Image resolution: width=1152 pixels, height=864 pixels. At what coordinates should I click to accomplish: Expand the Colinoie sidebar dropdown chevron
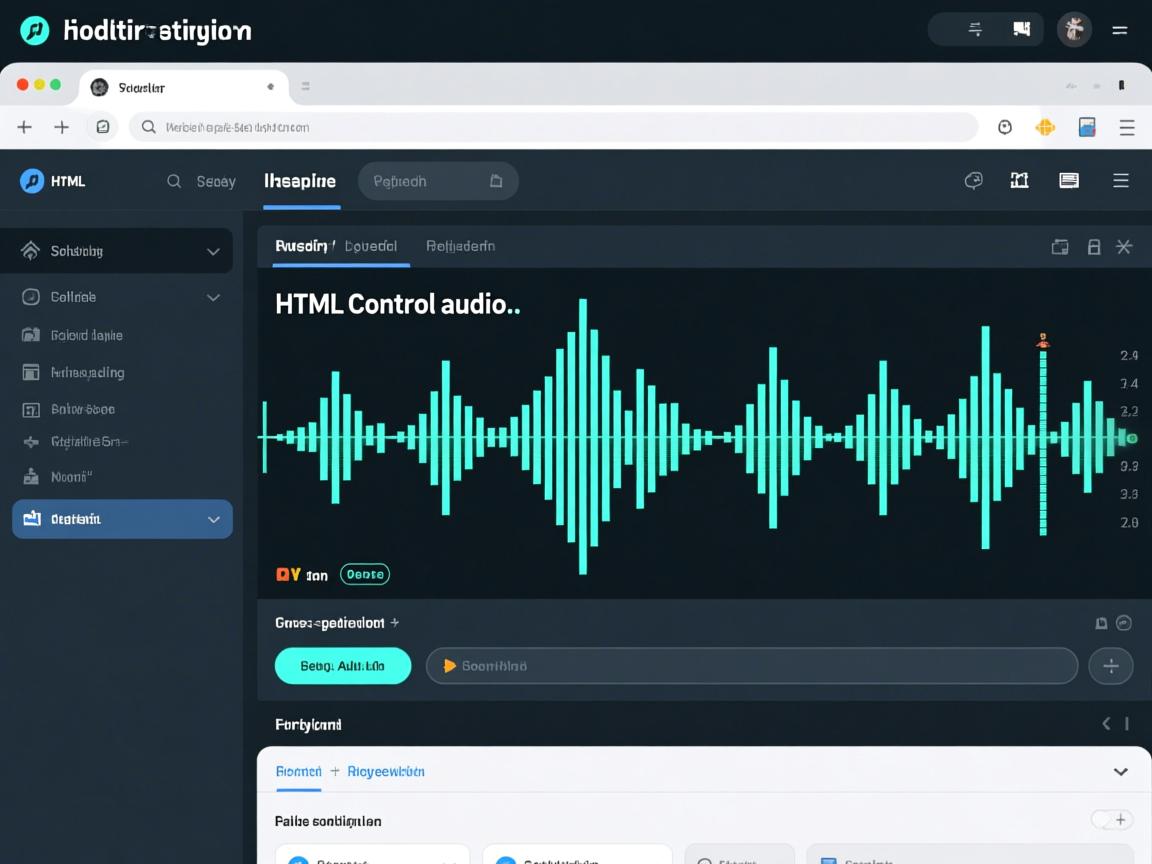click(x=213, y=297)
